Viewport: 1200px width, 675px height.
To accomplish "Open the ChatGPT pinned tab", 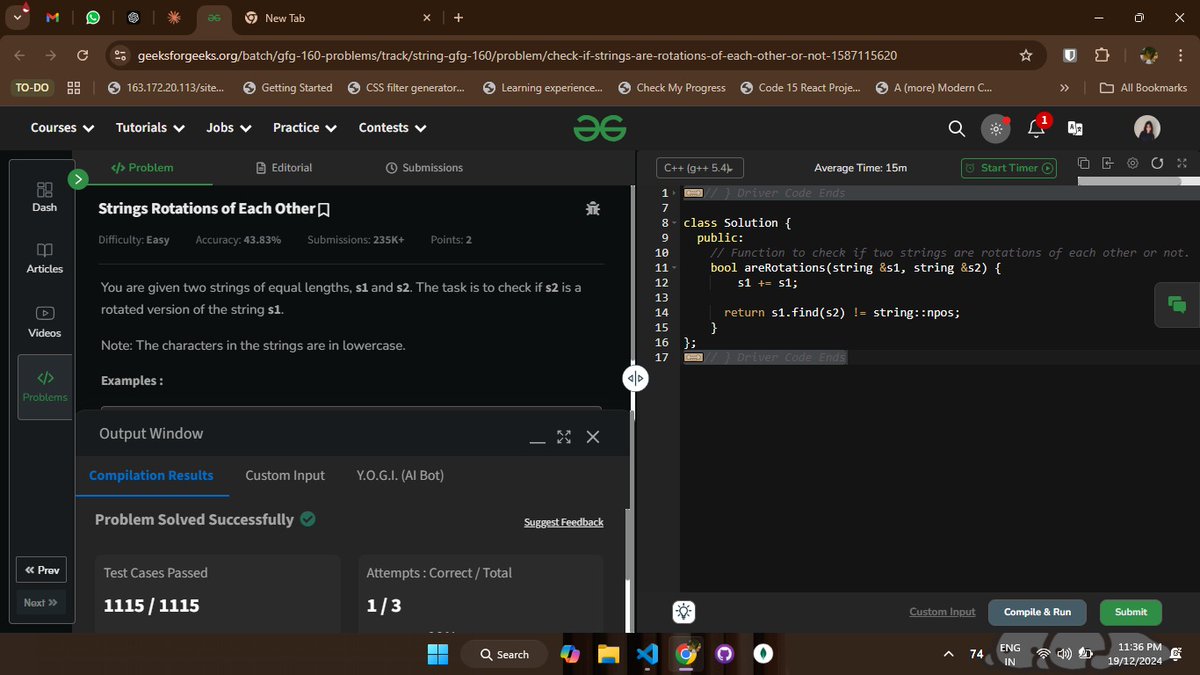I will (x=133, y=17).
